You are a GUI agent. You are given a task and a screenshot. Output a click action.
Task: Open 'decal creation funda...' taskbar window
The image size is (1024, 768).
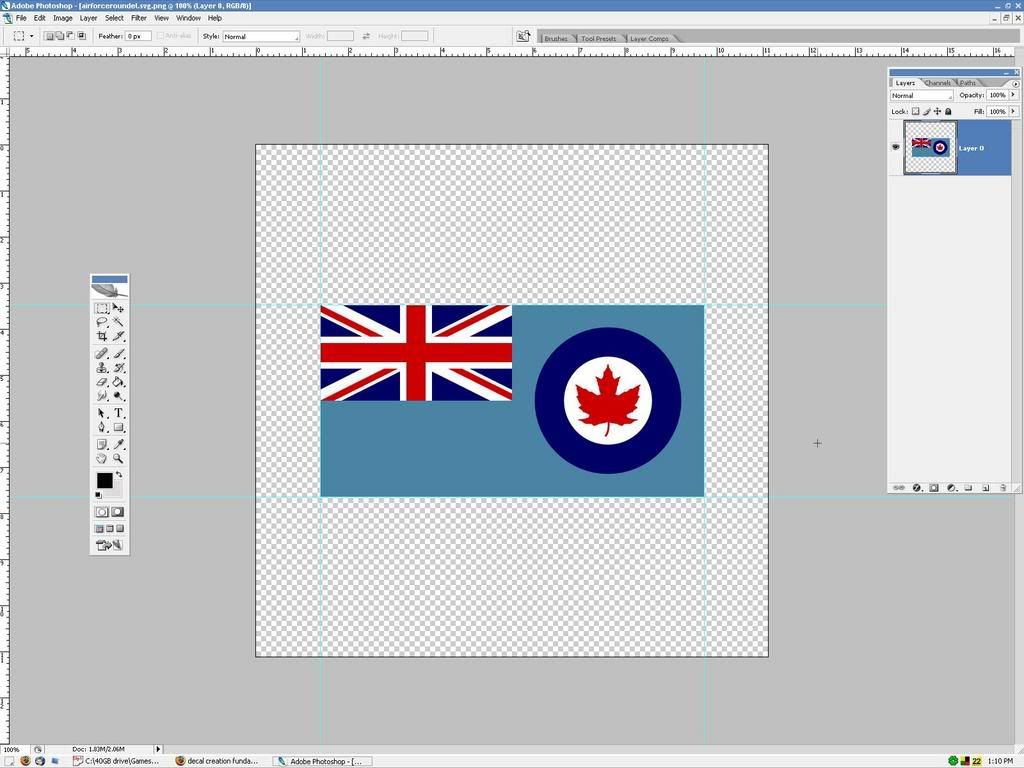pyautogui.click(x=218, y=761)
